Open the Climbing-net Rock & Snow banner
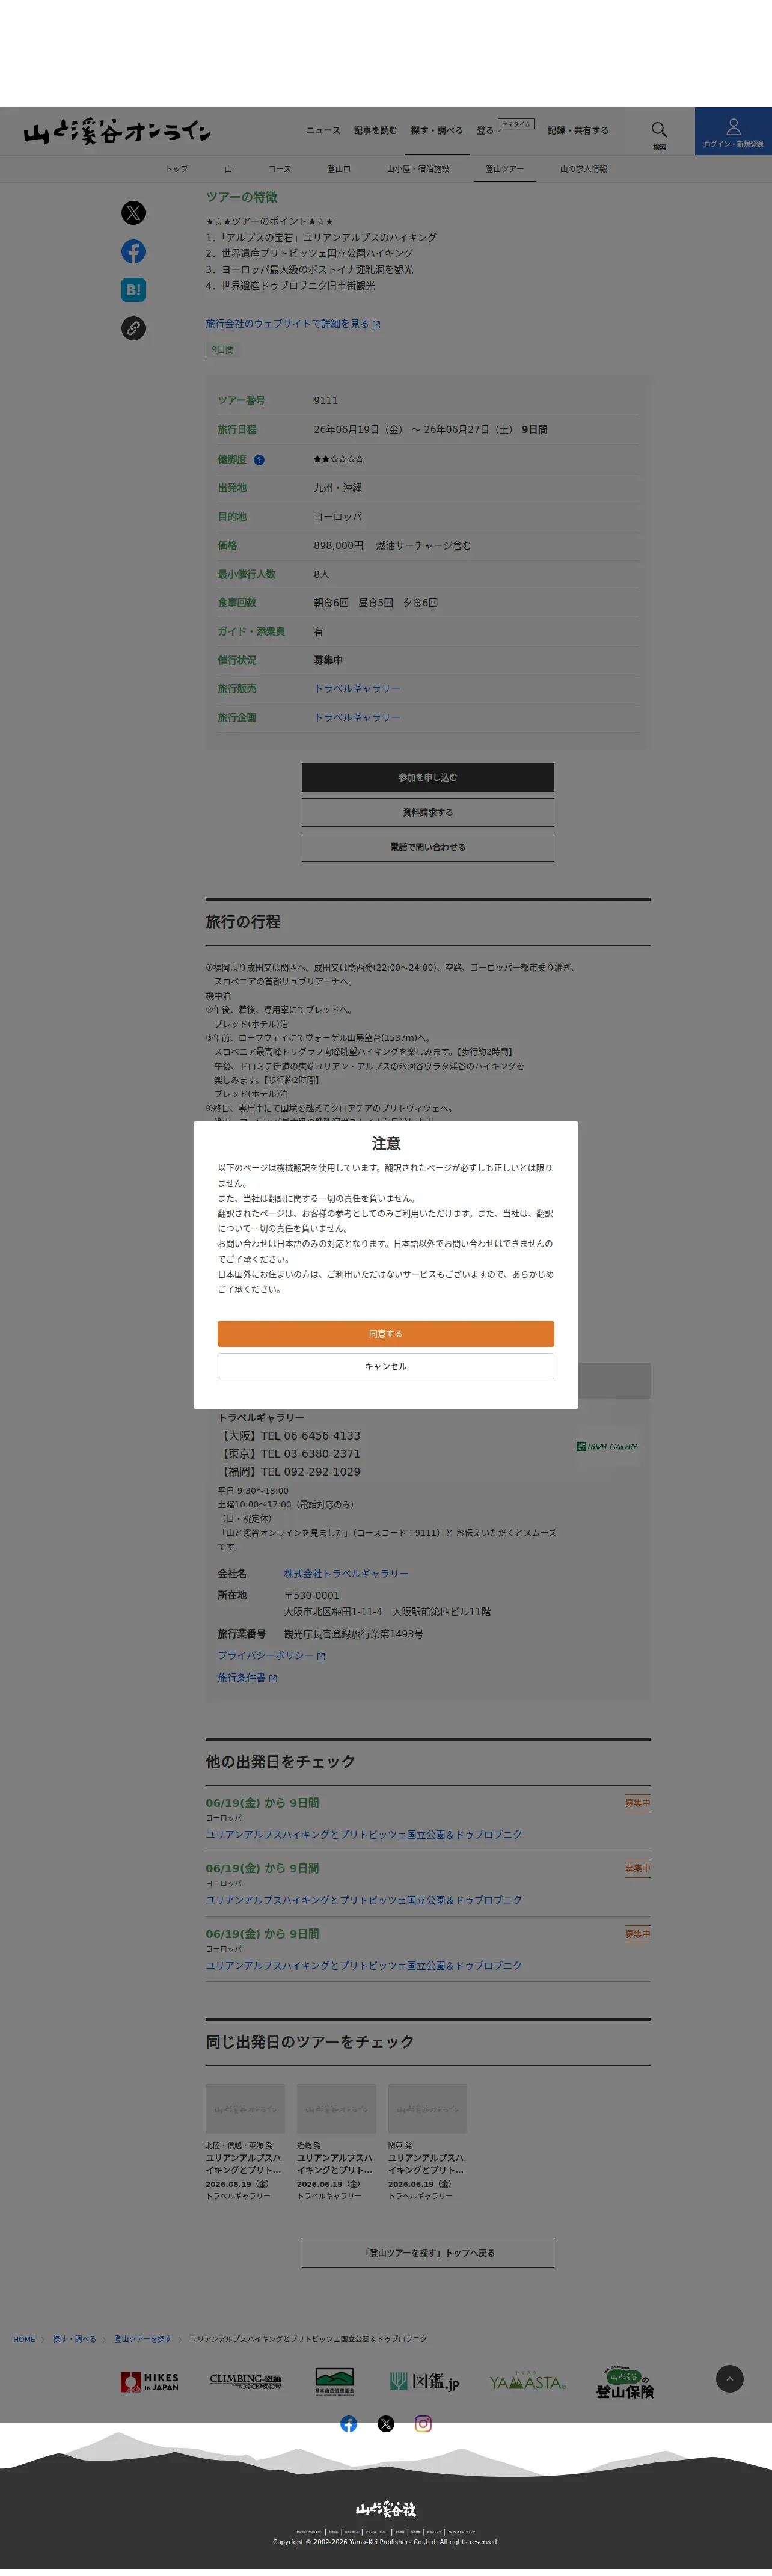This screenshot has width=772, height=2576. (x=246, y=2381)
